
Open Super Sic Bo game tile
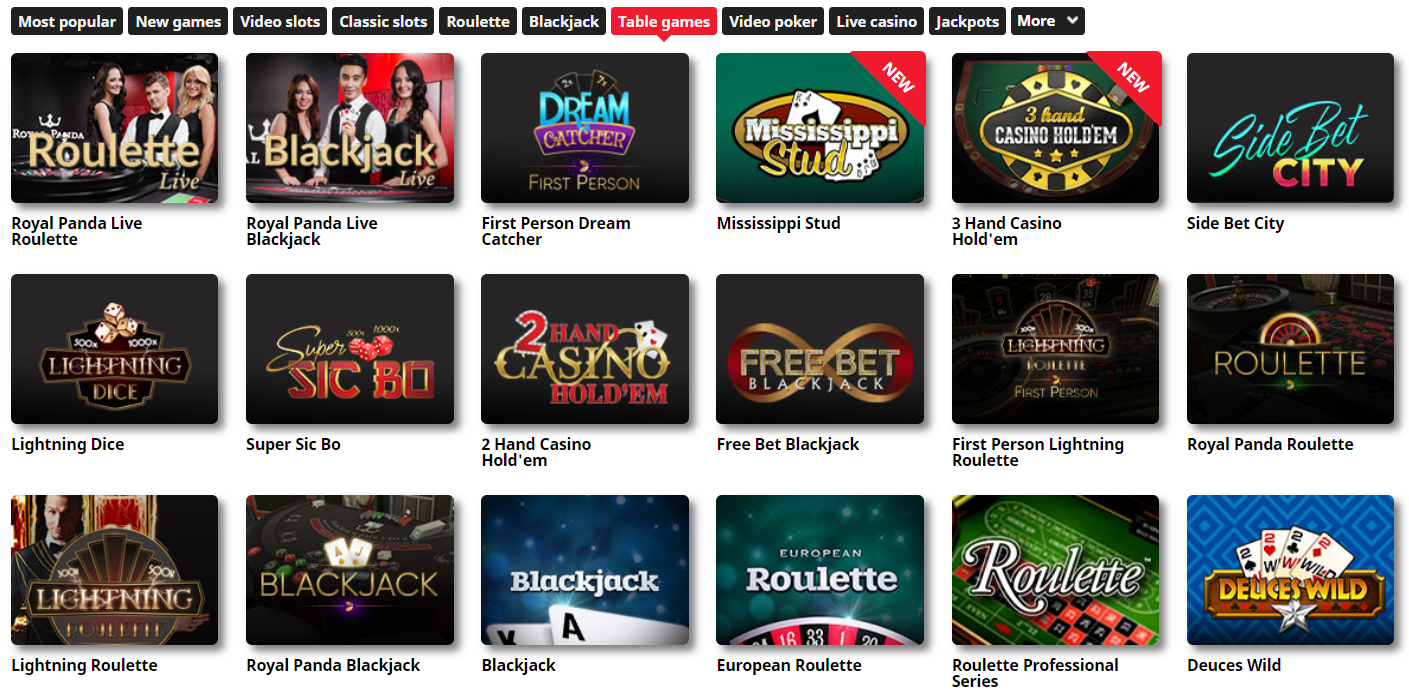pyautogui.click(x=350, y=349)
